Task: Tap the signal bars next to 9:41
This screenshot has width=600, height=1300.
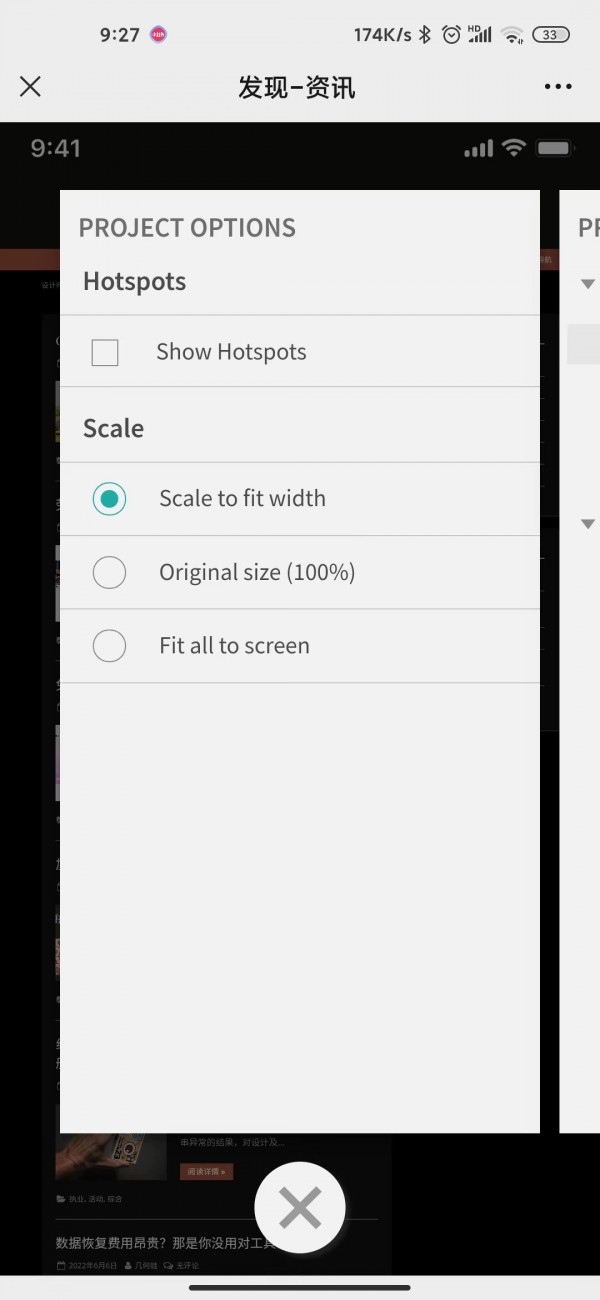Action: (479, 149)
